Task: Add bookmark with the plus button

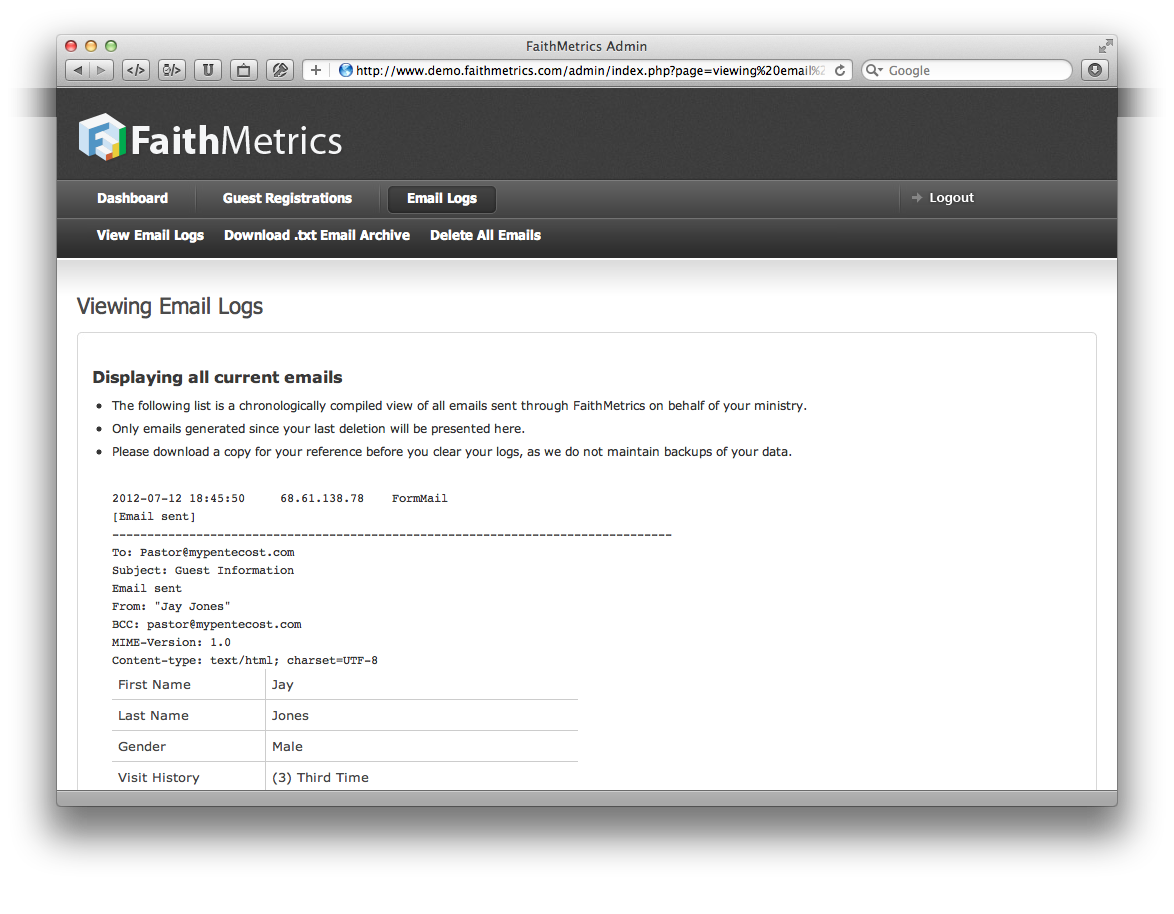Action: (x=315, y=70)
